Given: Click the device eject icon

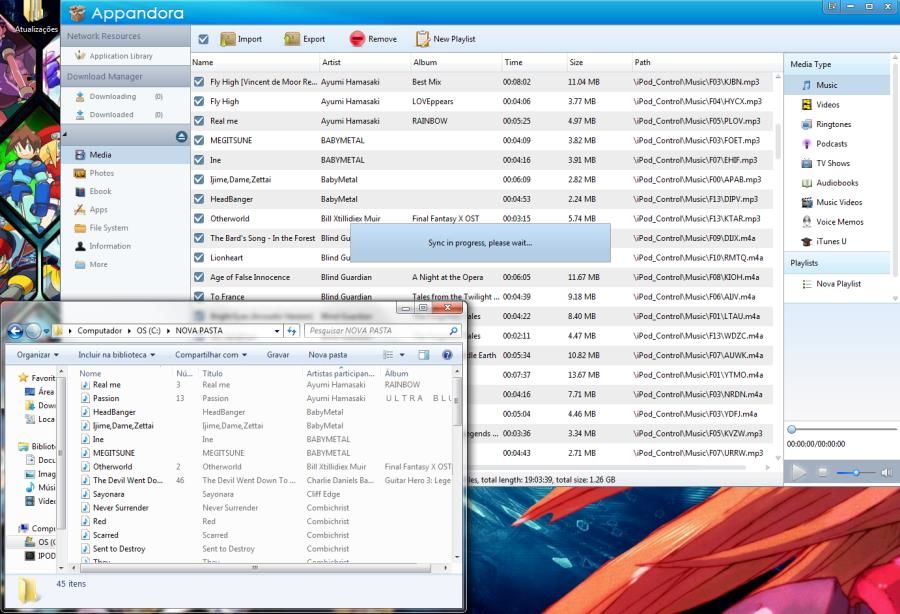Looking at the screenshot, I should [181, 137].
